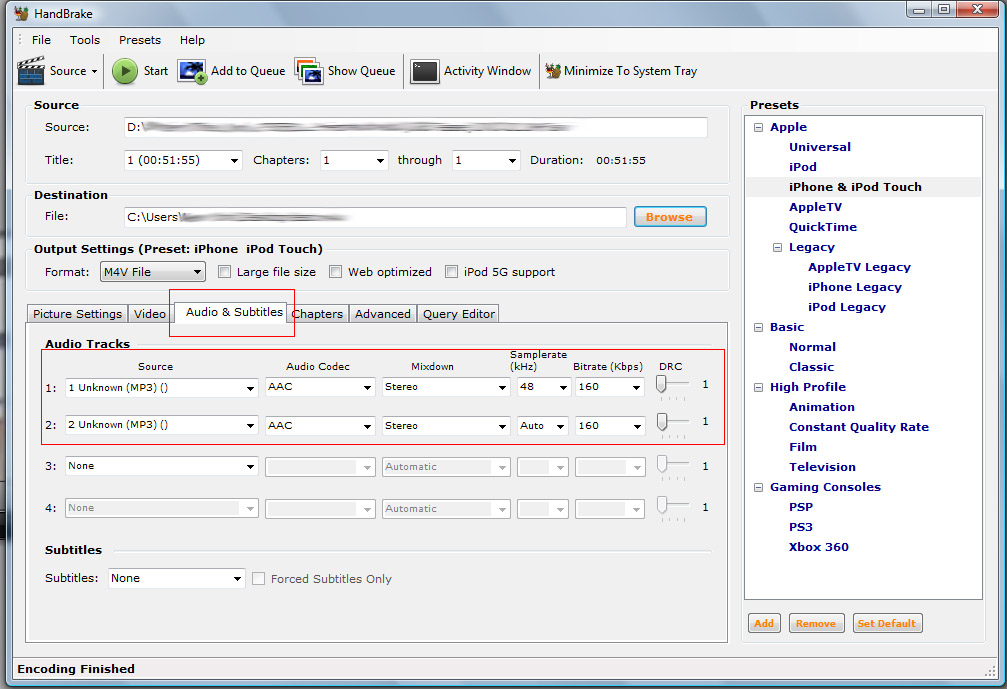
Task: Click the Destination File input field
Action: (x=375, y=217)
